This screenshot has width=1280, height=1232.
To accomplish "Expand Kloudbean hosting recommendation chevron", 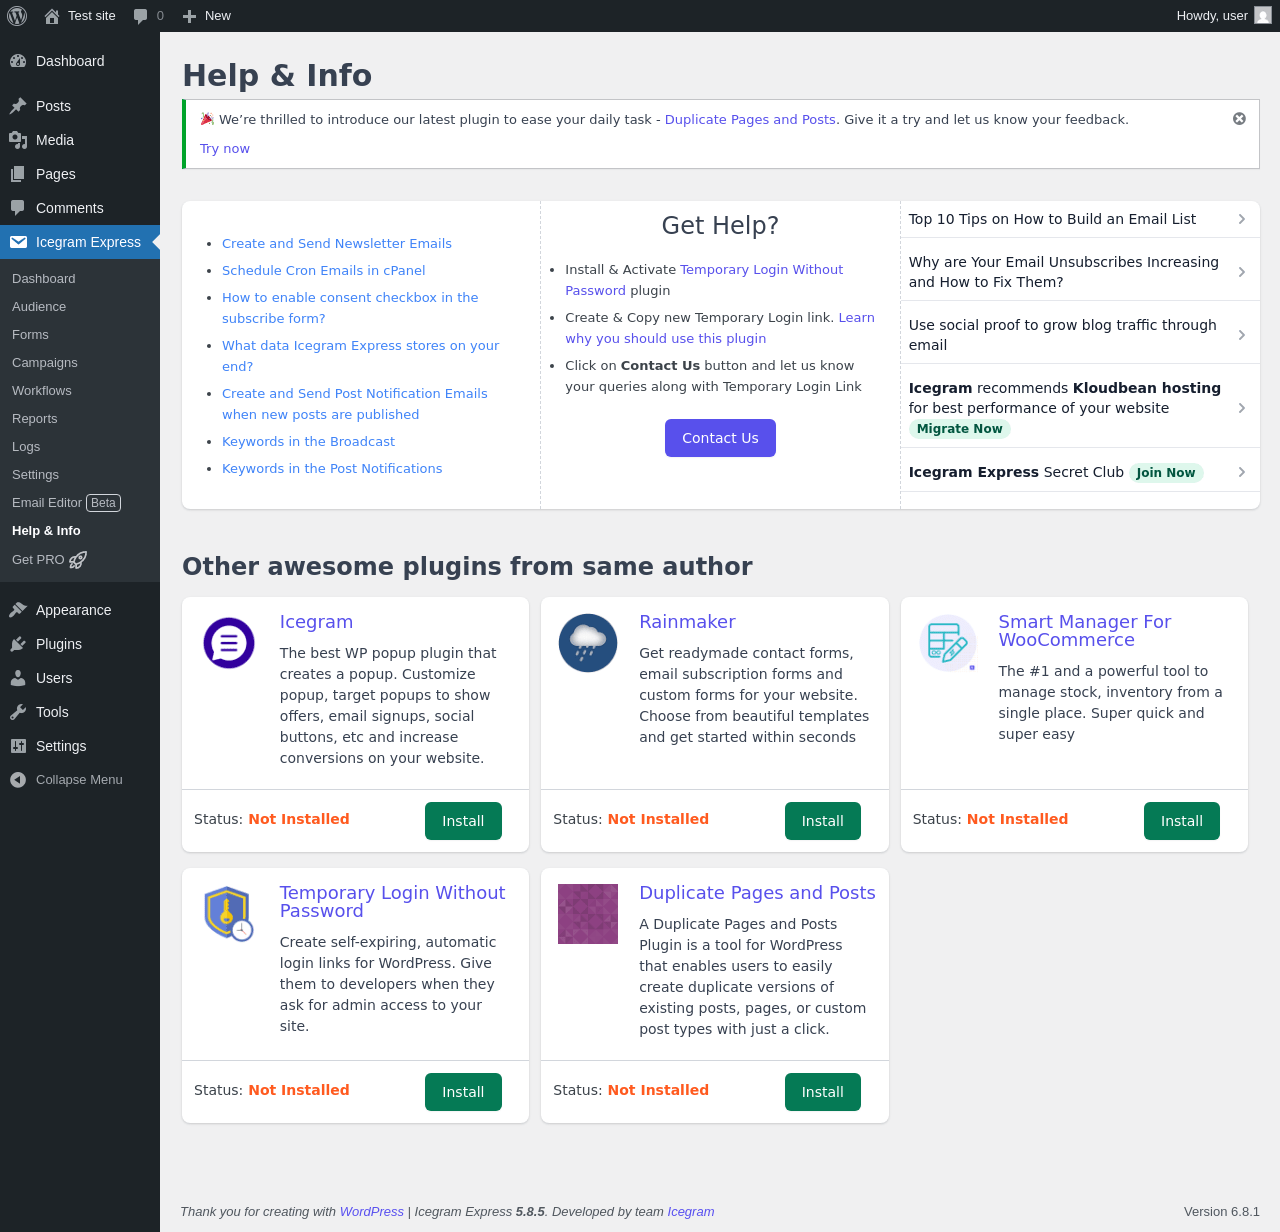I will pyautogui.click(x=1242, y=408).
